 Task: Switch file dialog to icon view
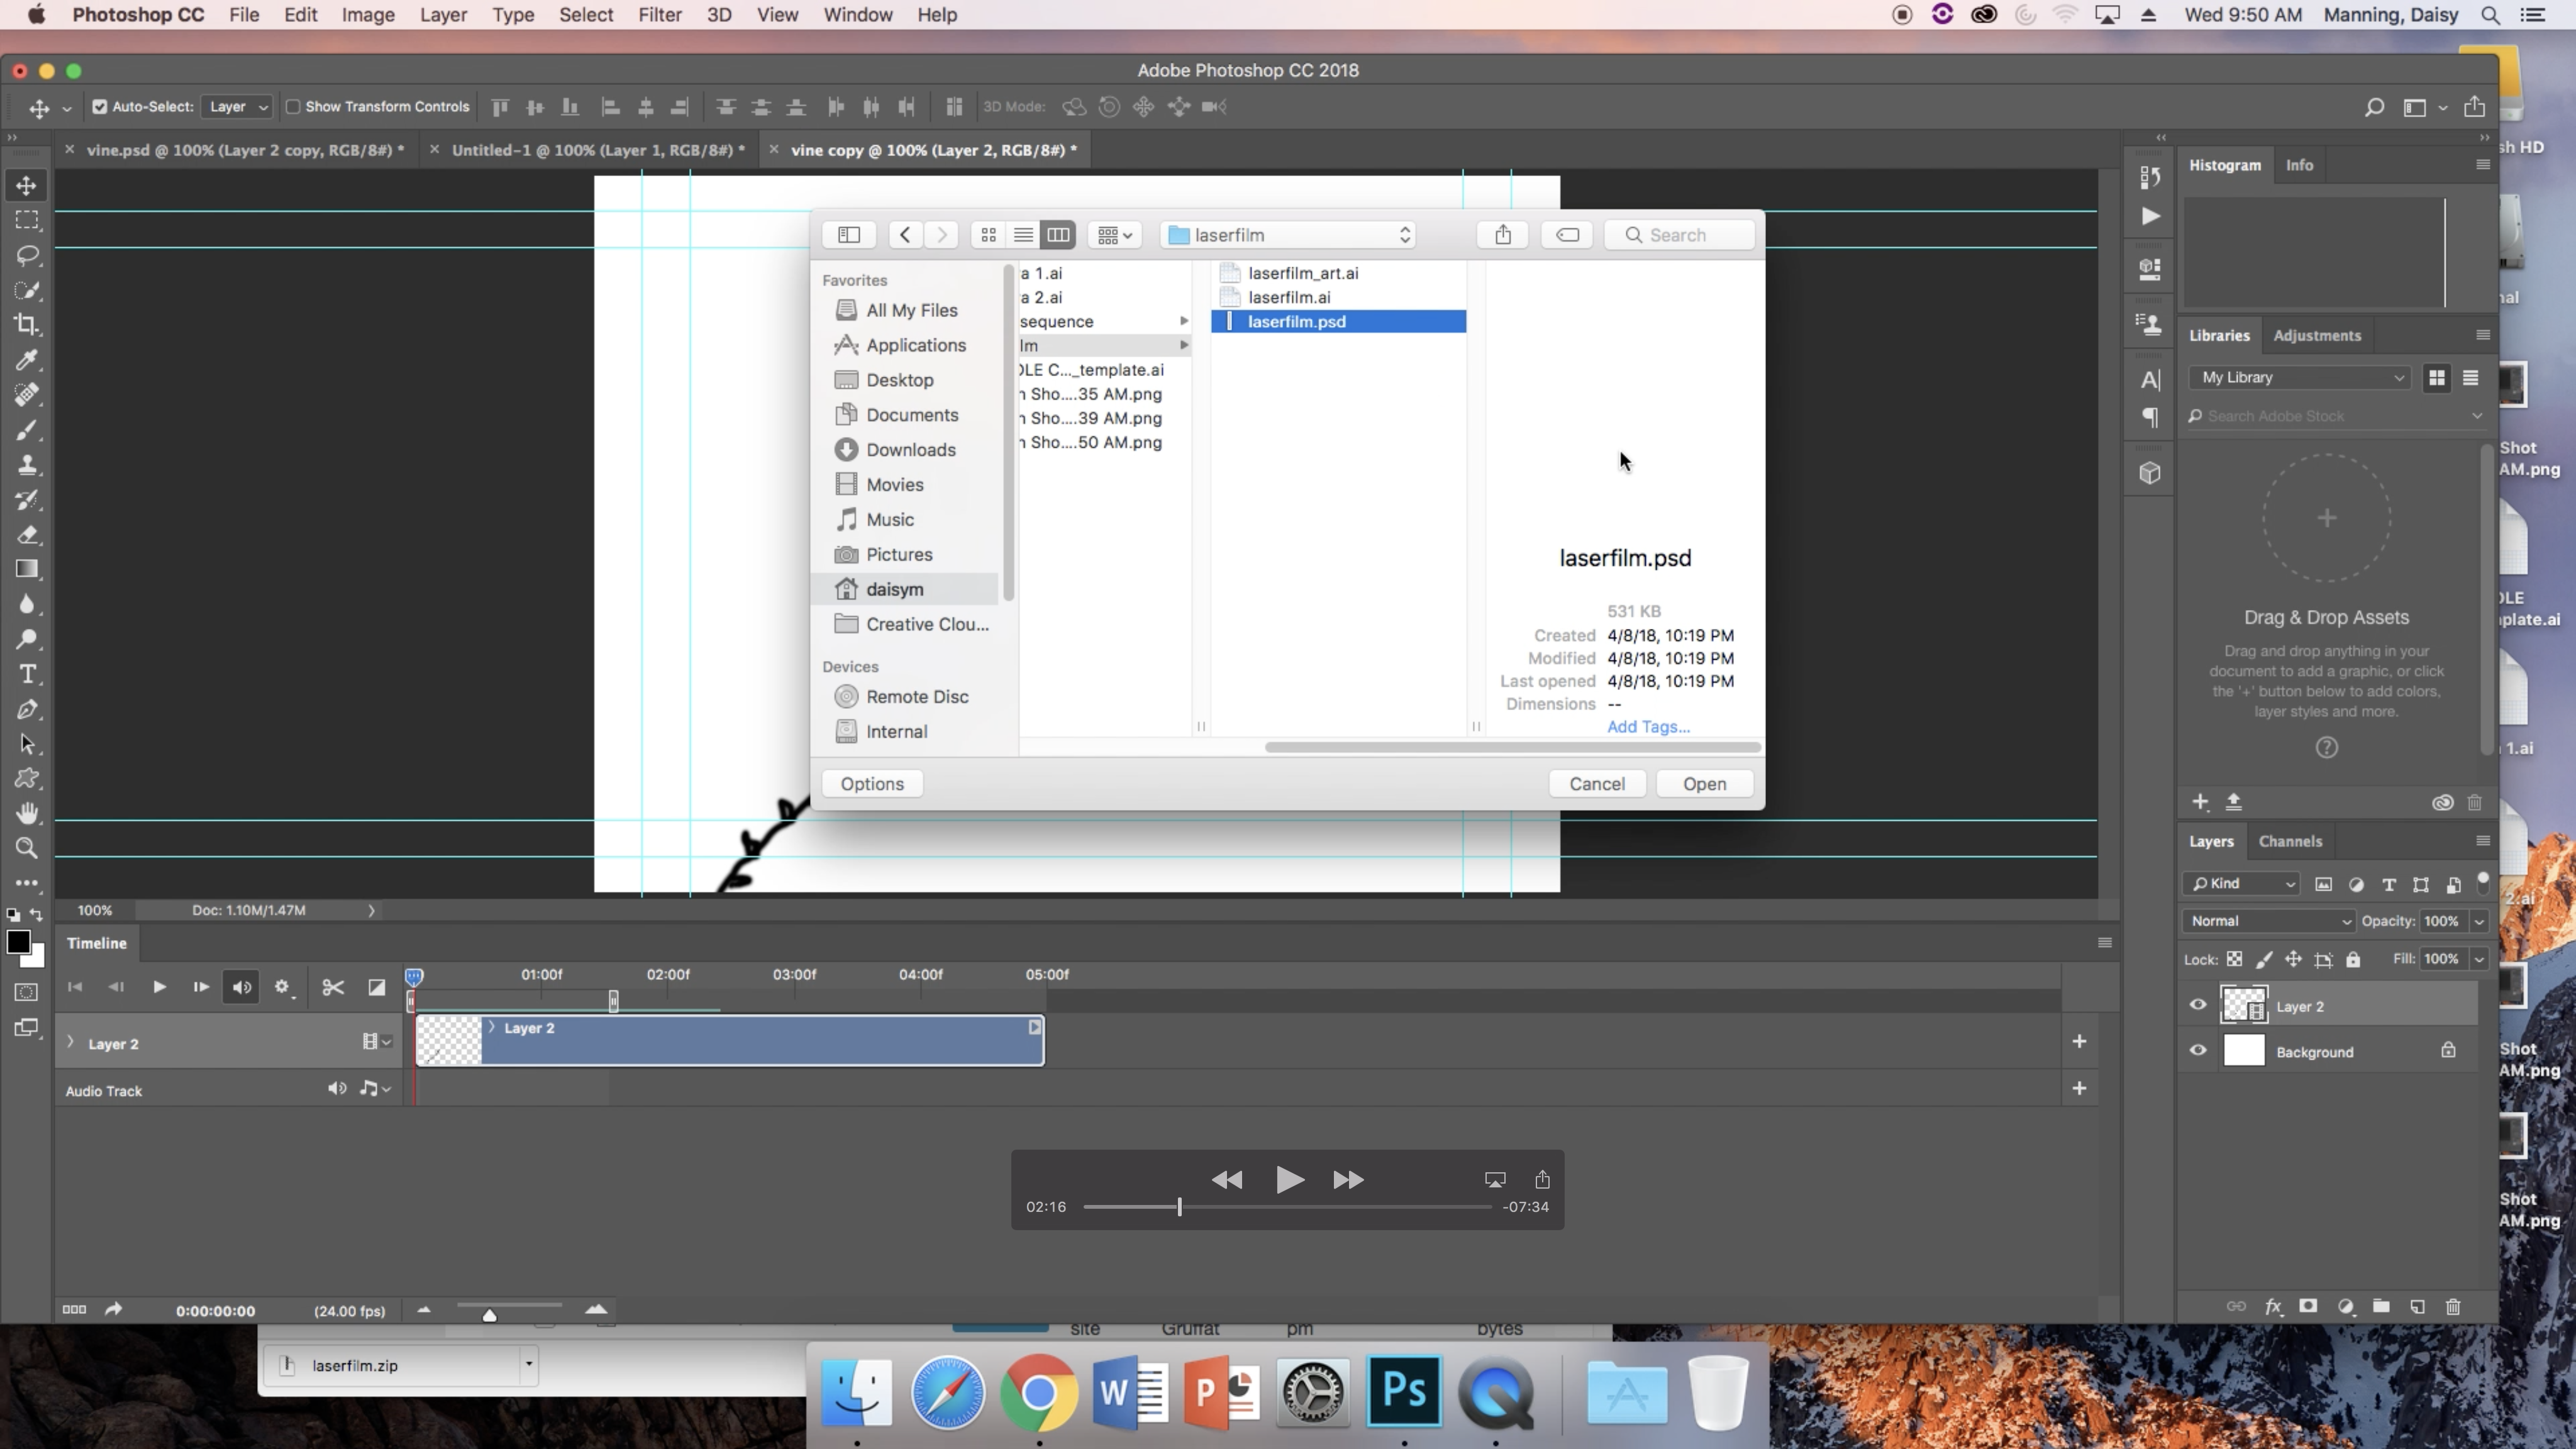988,235
